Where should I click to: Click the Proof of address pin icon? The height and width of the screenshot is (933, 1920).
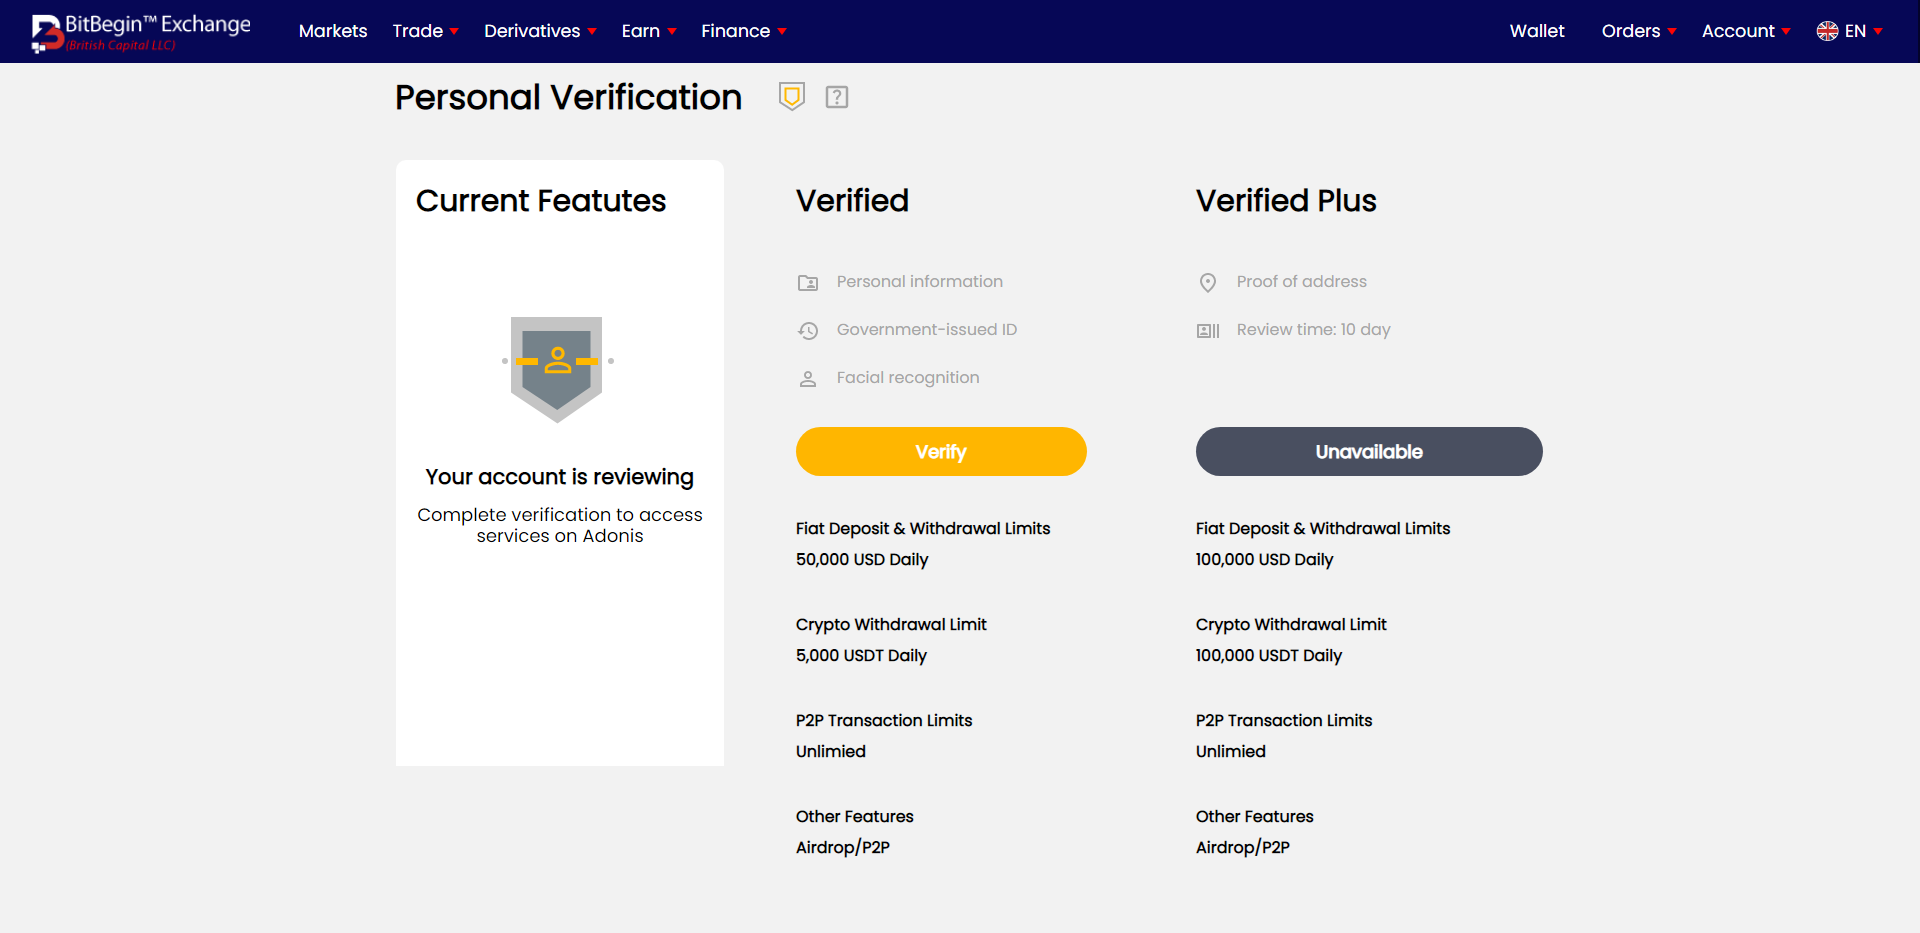[1208, 283]
